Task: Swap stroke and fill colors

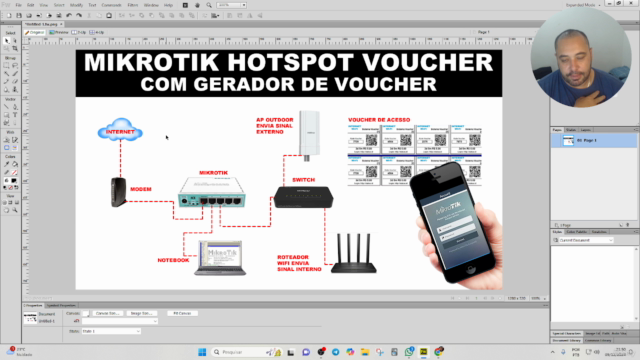Action: click(x=16, y=188)
